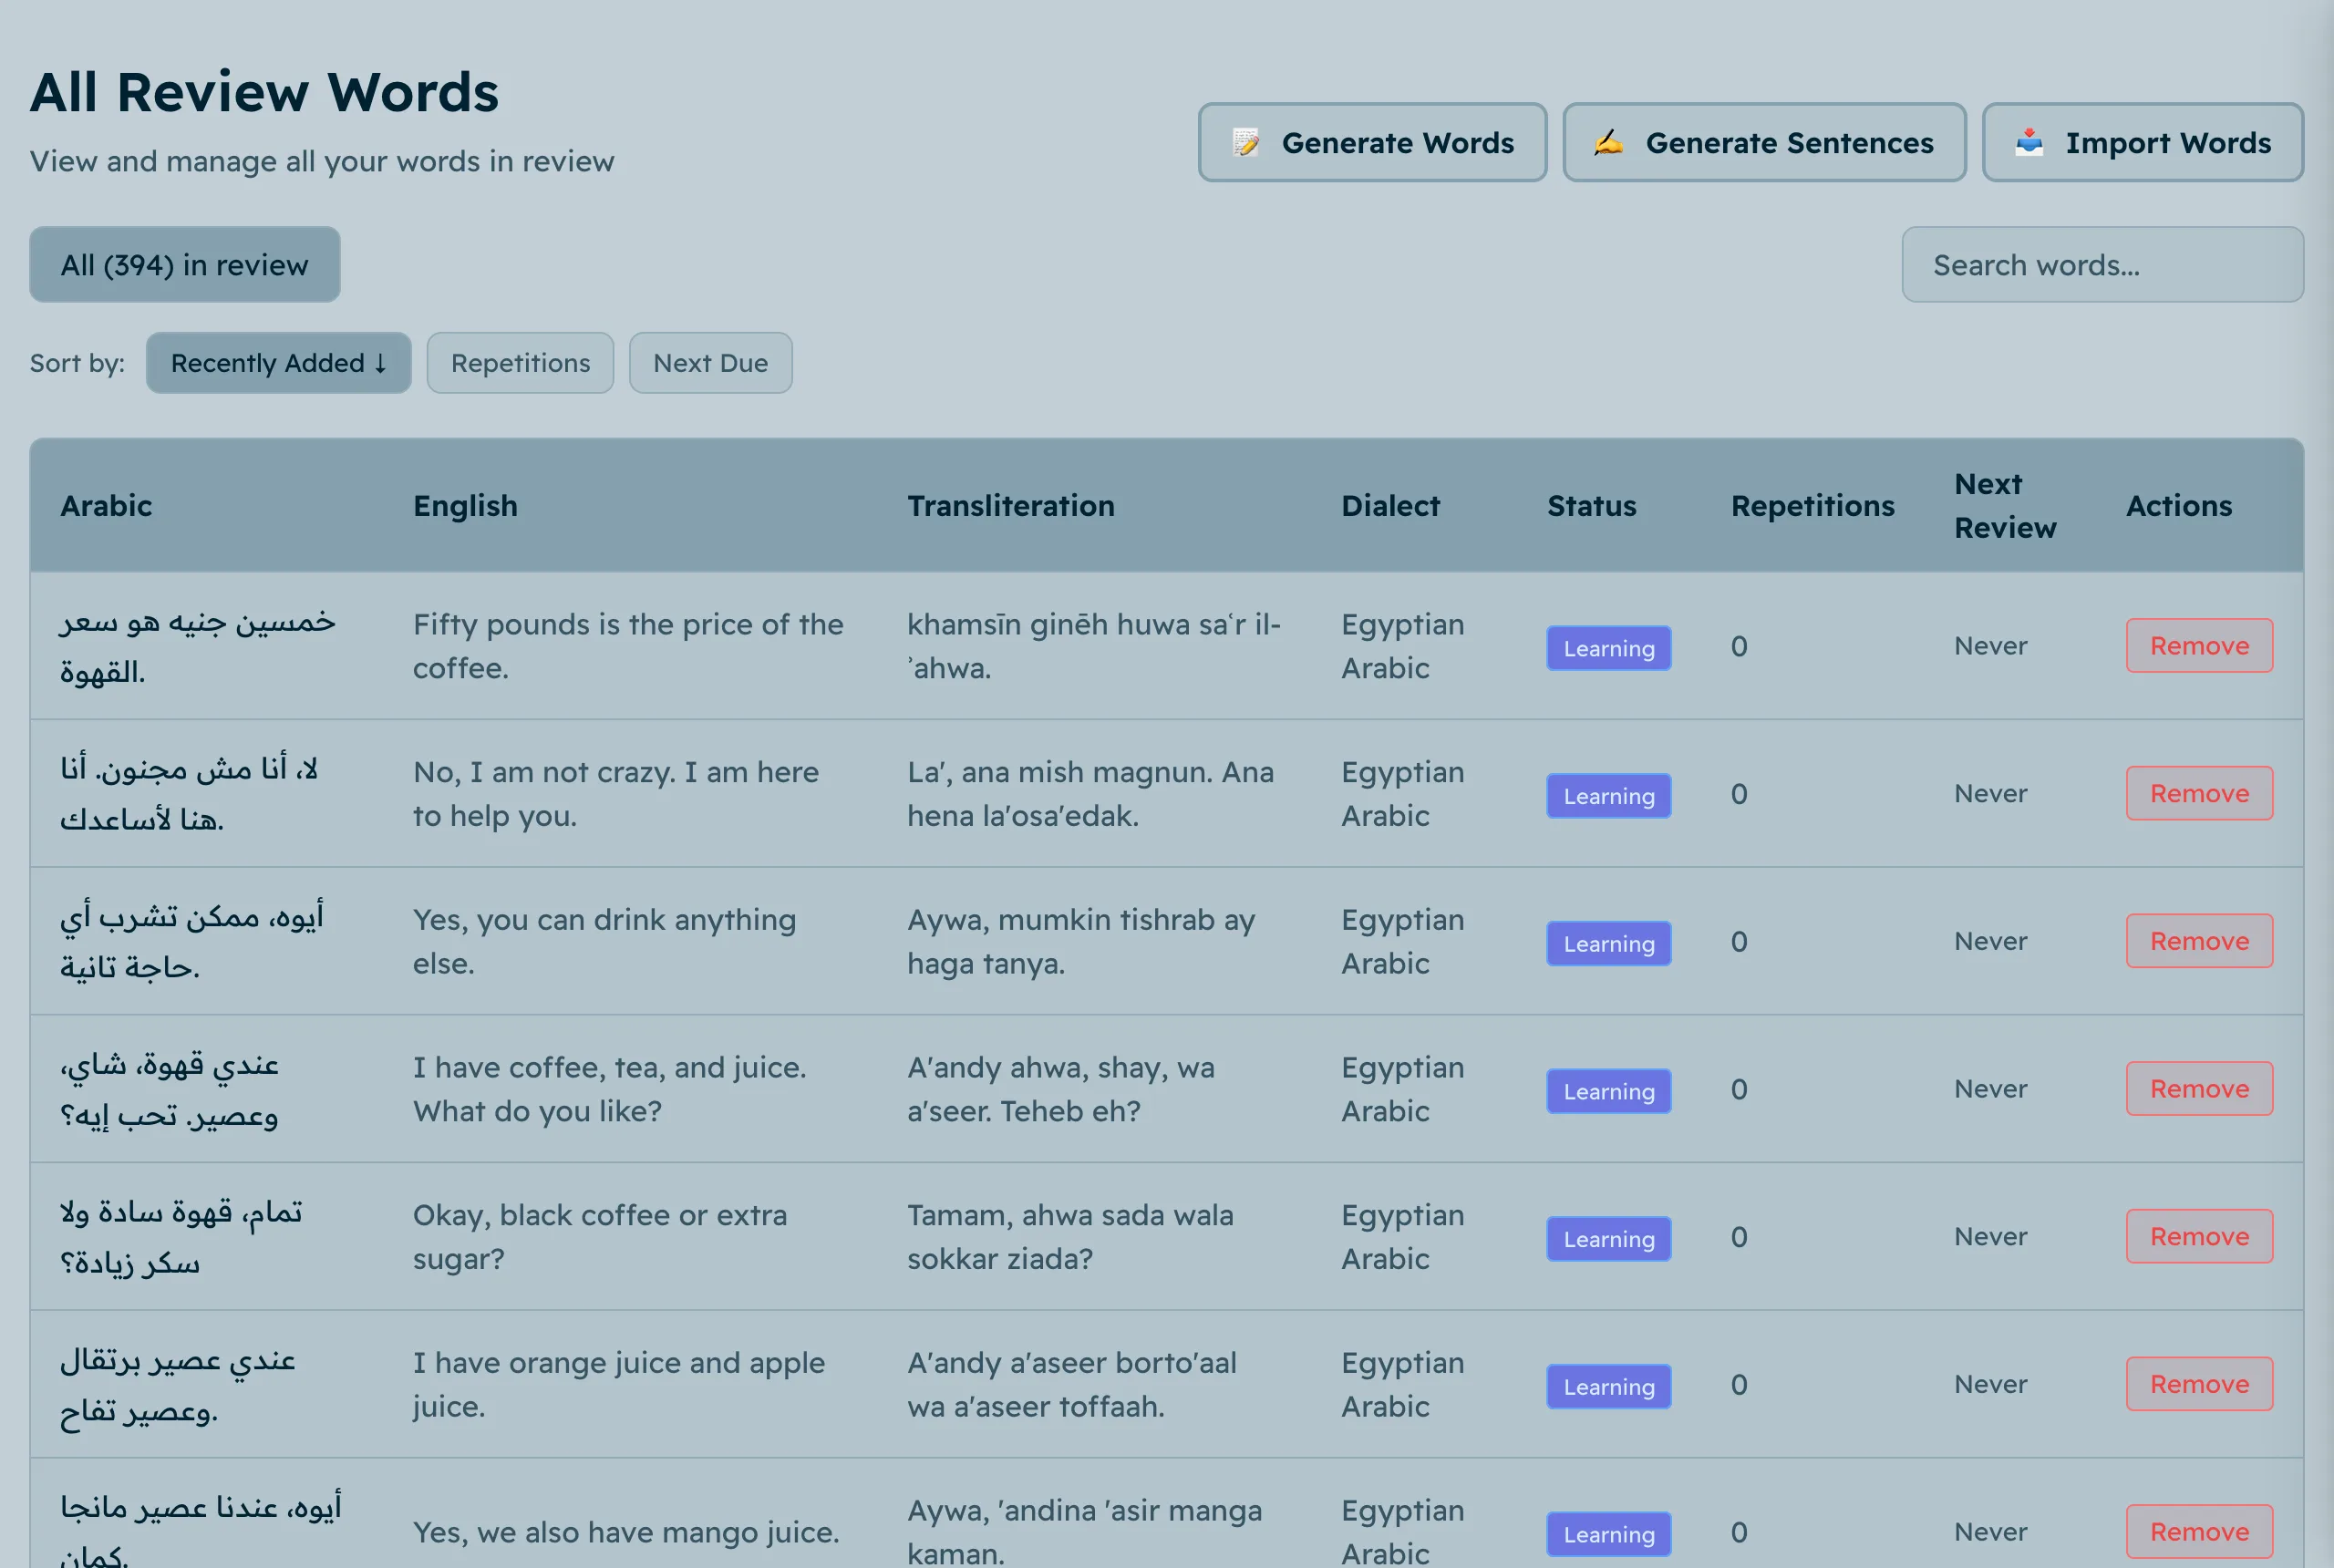
Task: Click the Next Review column header
Action: 2005,505
